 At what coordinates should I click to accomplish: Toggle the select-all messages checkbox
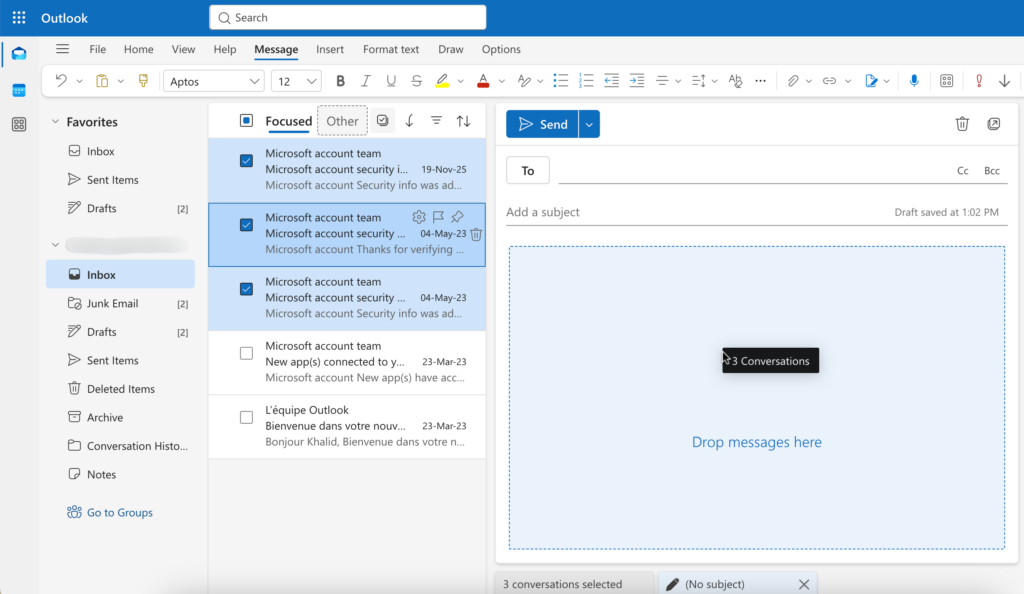click(246, 121)
